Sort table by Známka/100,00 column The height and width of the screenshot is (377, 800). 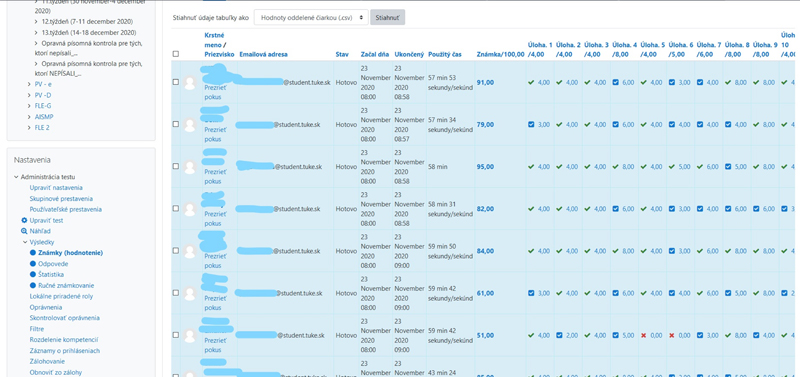[x=500, y=54]
